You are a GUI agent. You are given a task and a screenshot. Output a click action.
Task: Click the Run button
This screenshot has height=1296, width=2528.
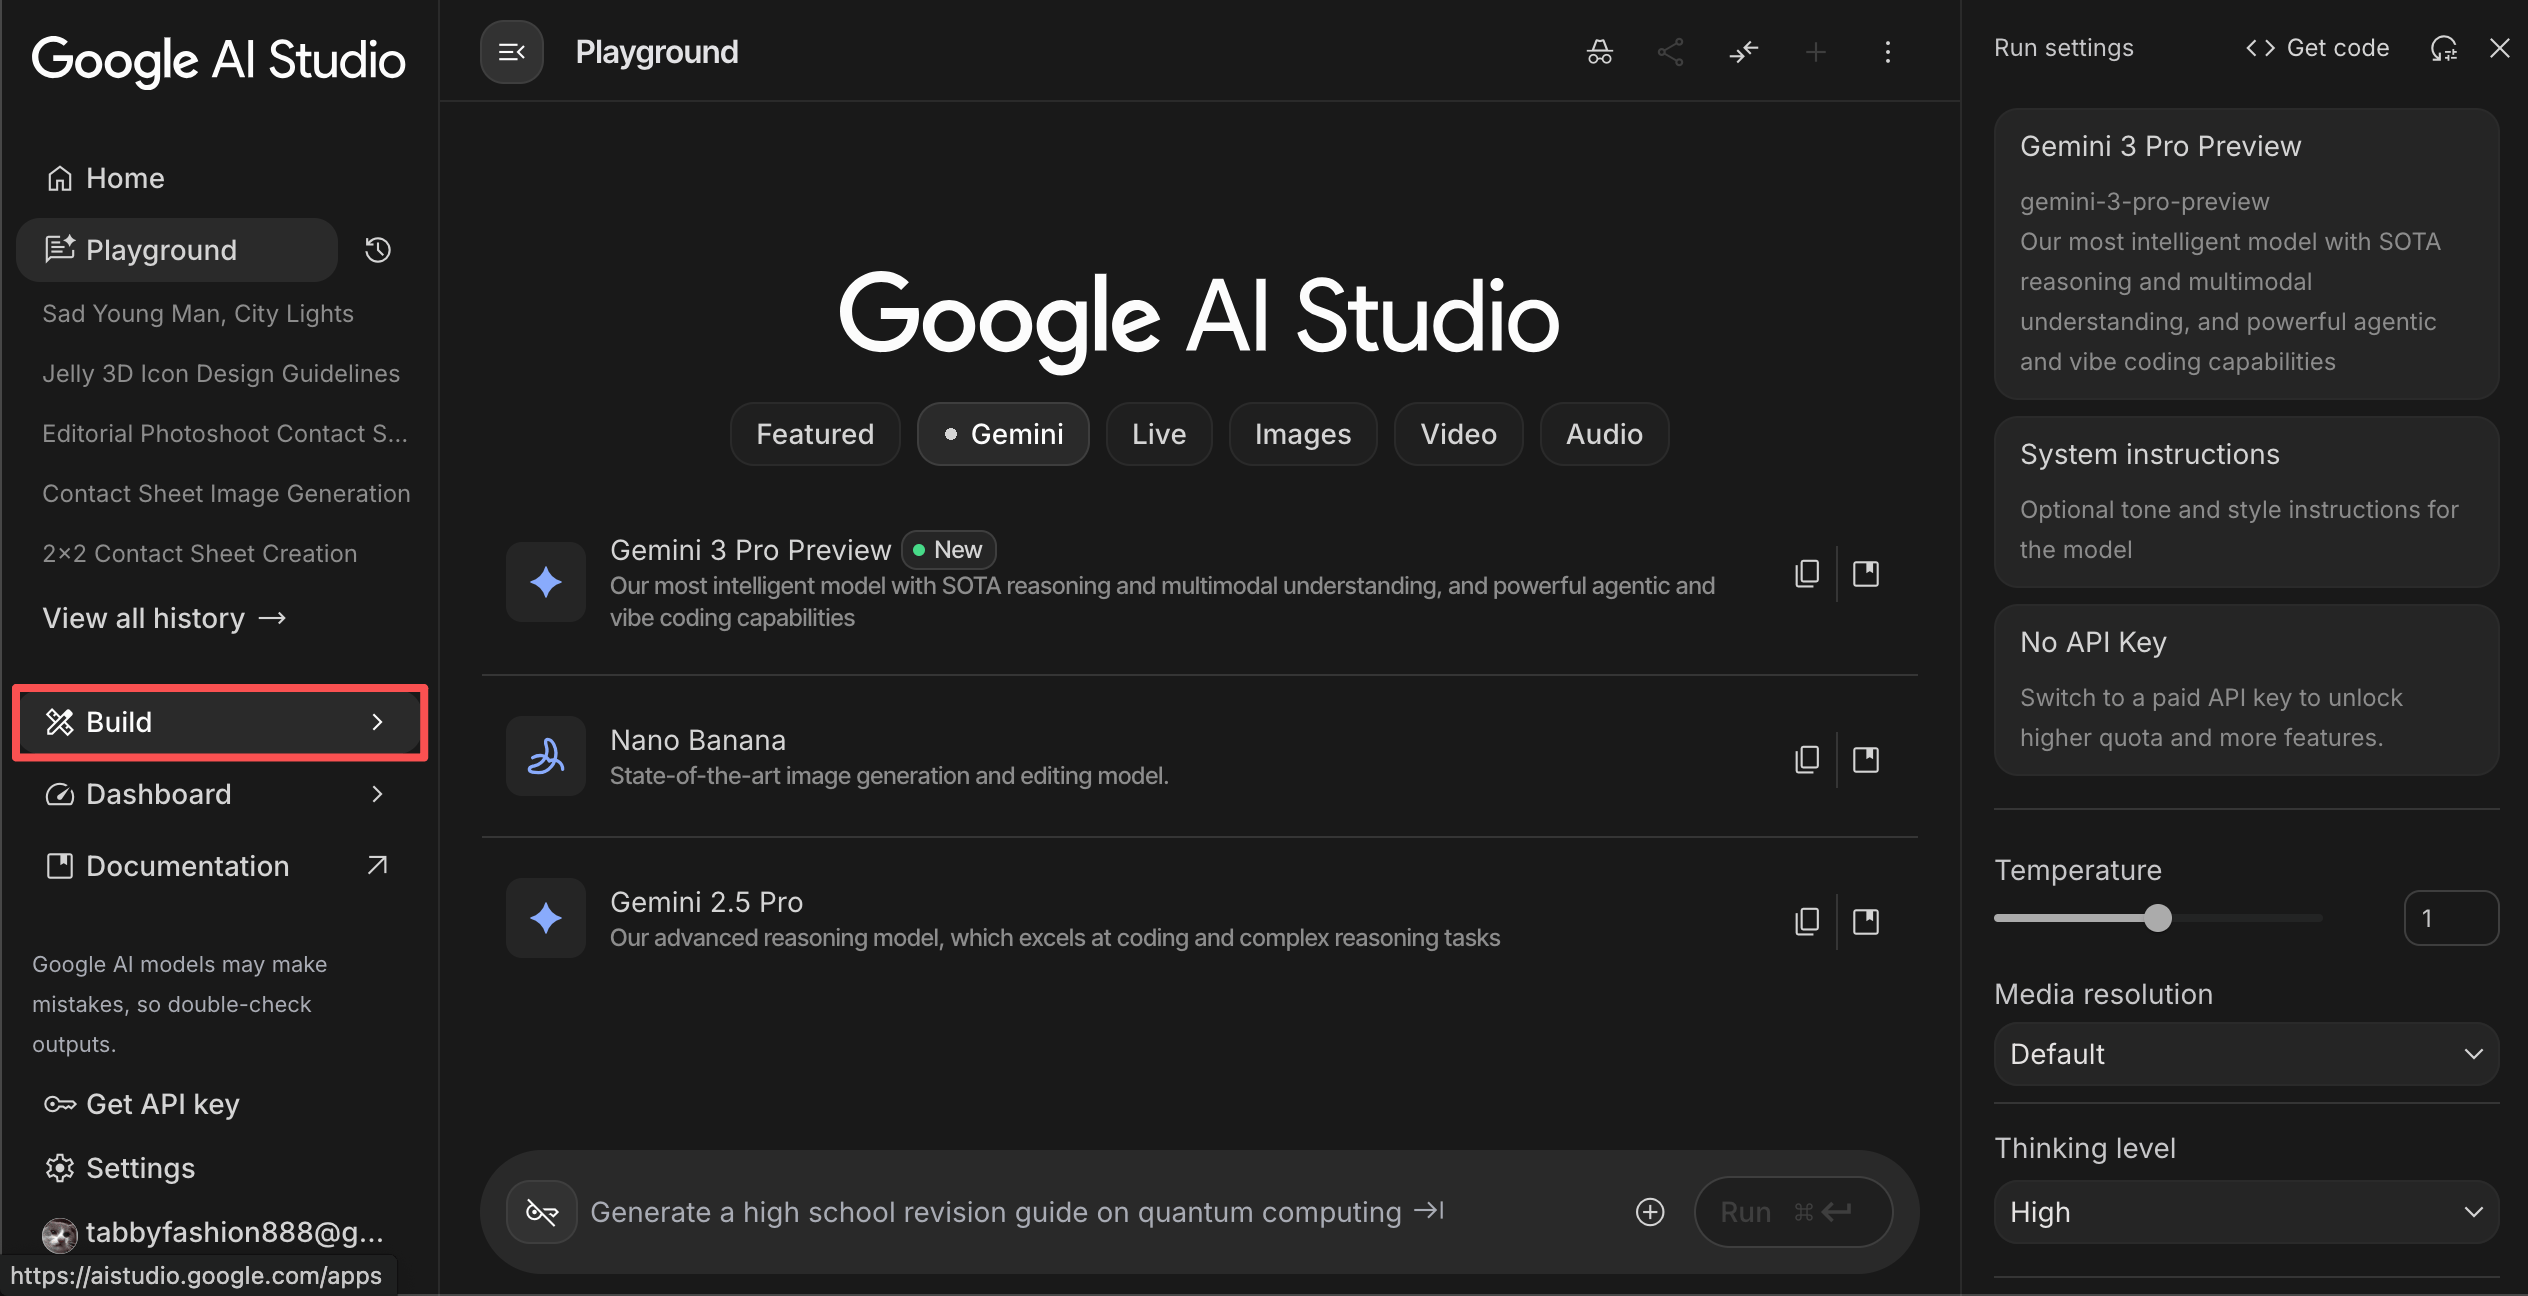pyautogui.click(x=1793, y=1212)
